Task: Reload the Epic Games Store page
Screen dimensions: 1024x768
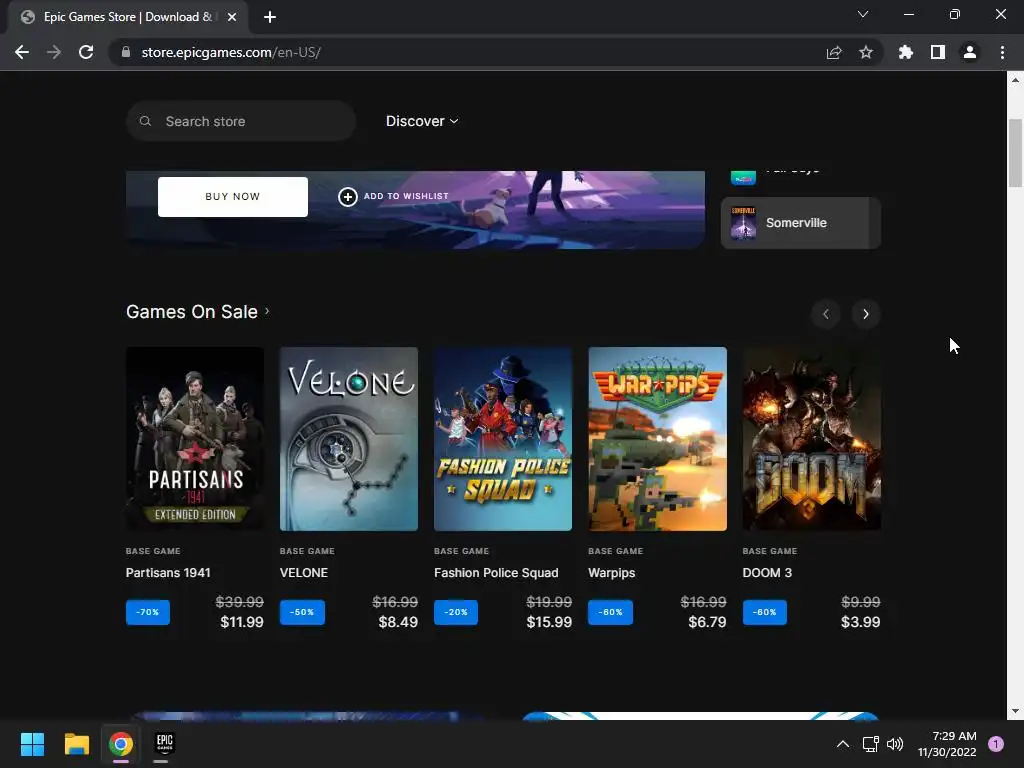Action: (x=86, y=52)
